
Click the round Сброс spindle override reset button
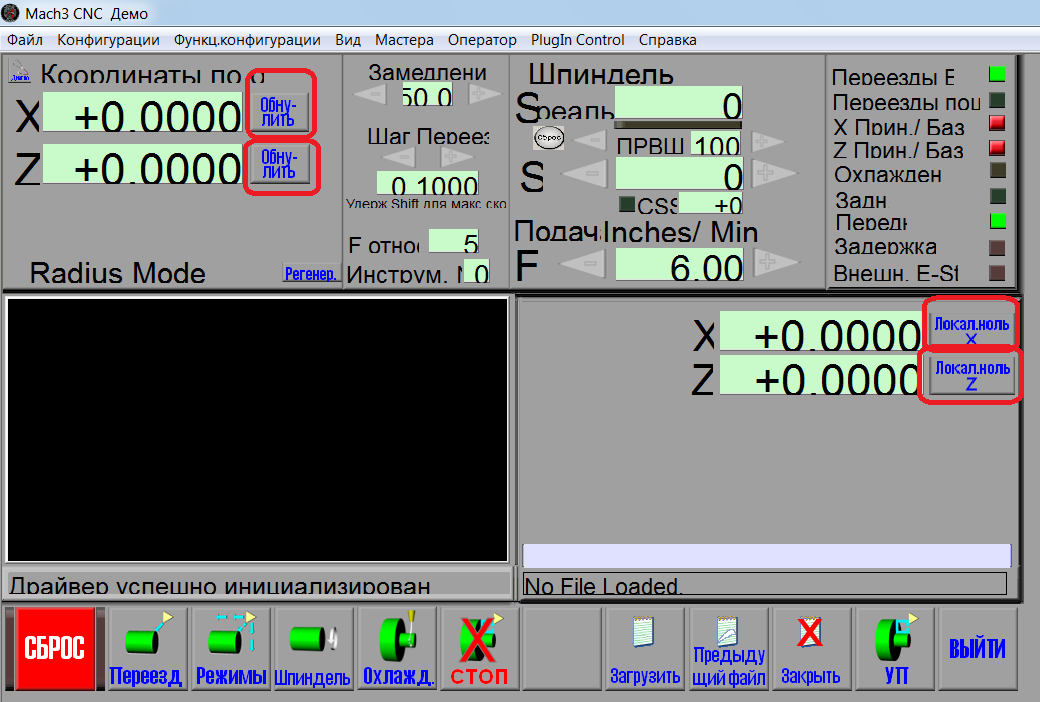click(x=549, y=138)
